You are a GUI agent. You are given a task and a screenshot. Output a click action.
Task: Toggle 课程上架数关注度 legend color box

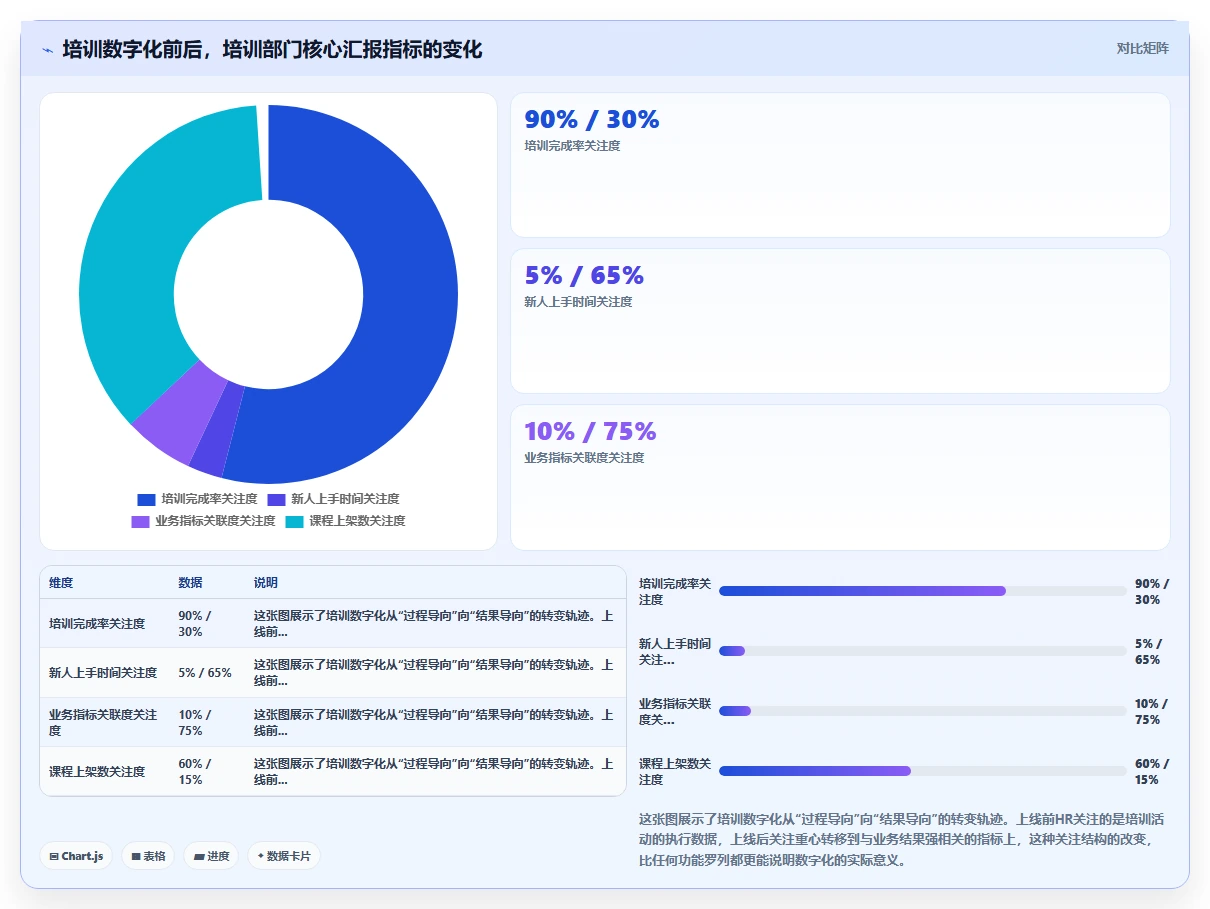[x=295, y=521]
